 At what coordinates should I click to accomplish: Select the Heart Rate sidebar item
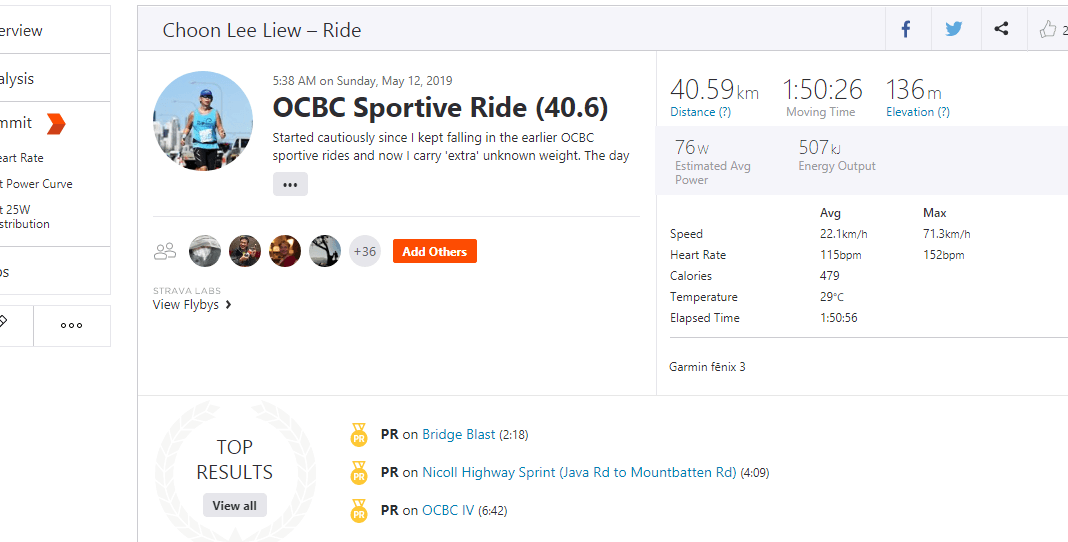pos(20,158)
